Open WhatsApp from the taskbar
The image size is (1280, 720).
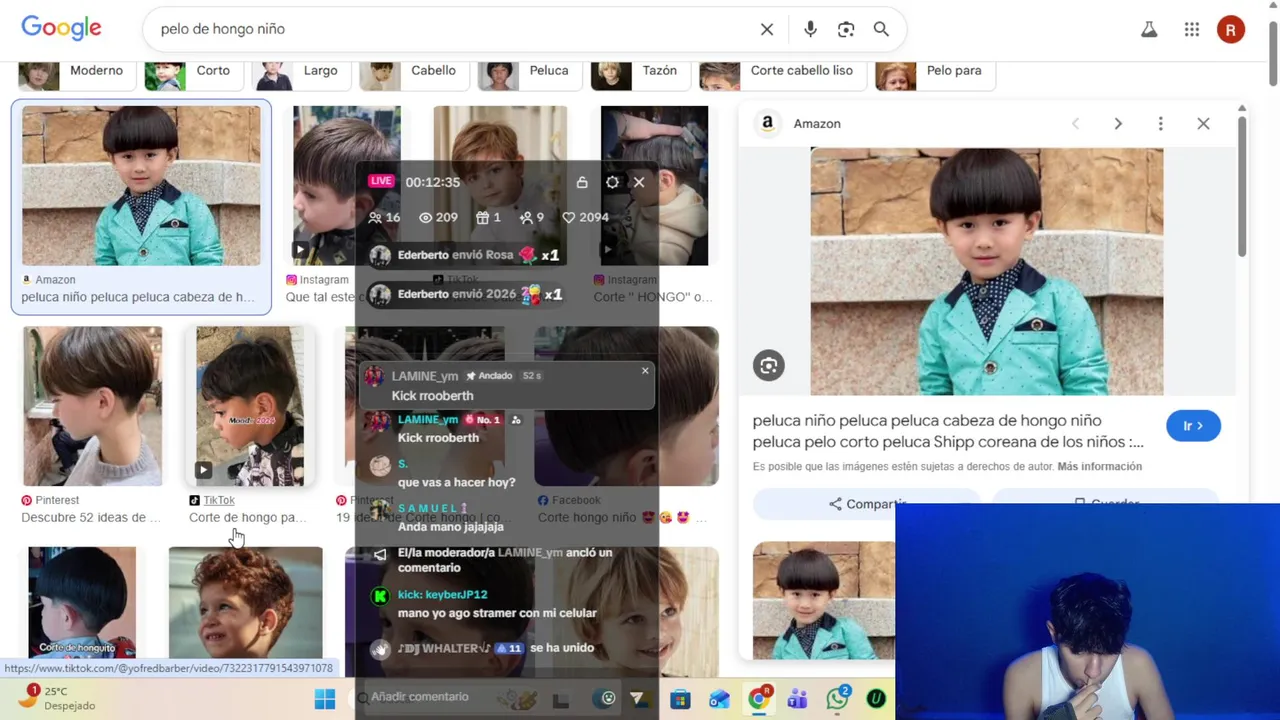point(837,698)
